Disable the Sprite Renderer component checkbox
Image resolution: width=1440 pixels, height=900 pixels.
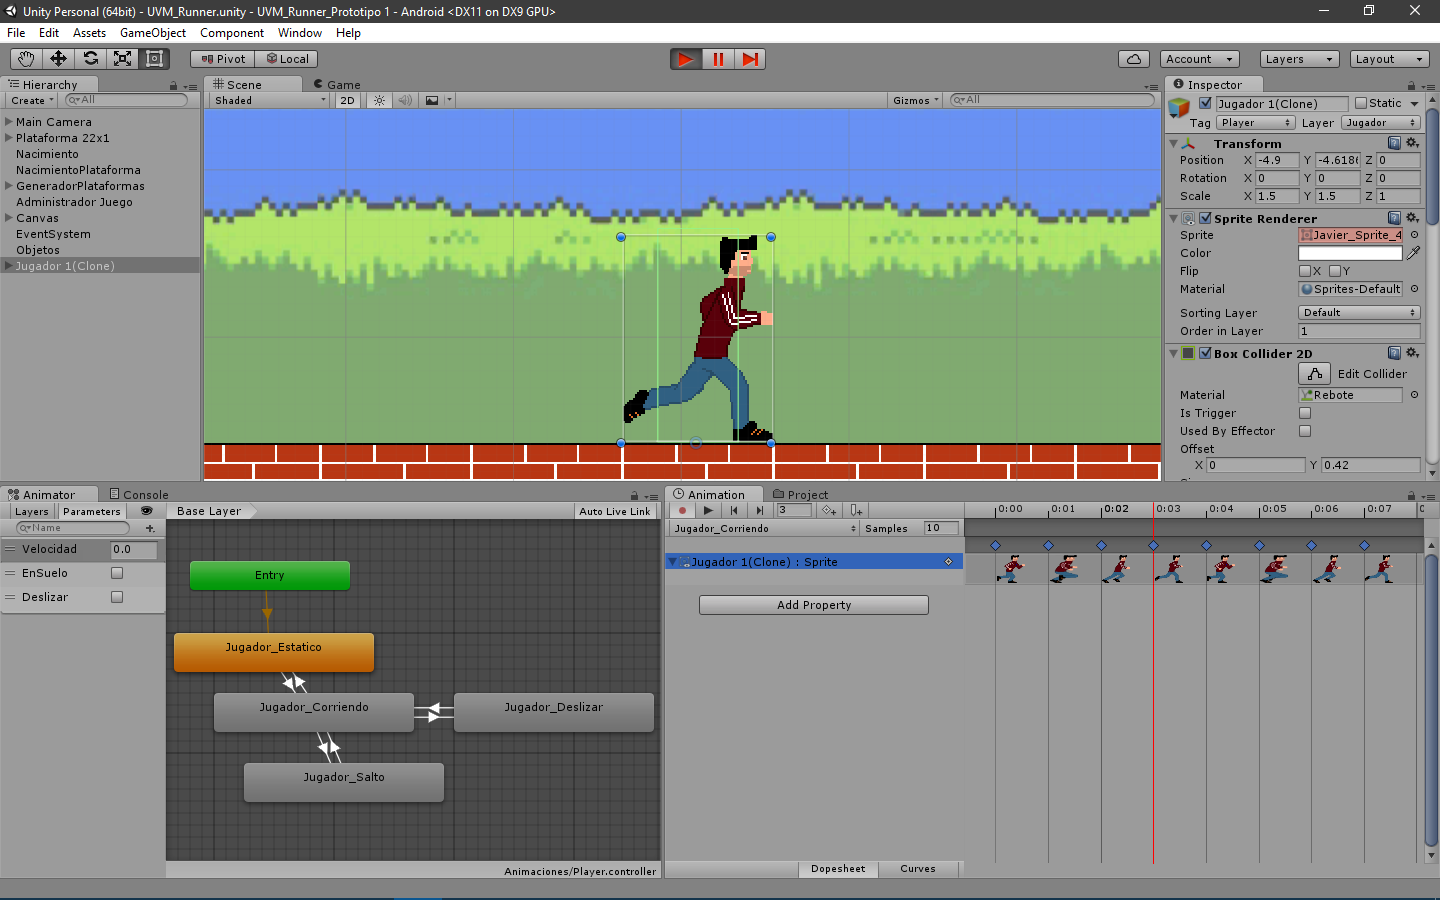[1205, 218]
